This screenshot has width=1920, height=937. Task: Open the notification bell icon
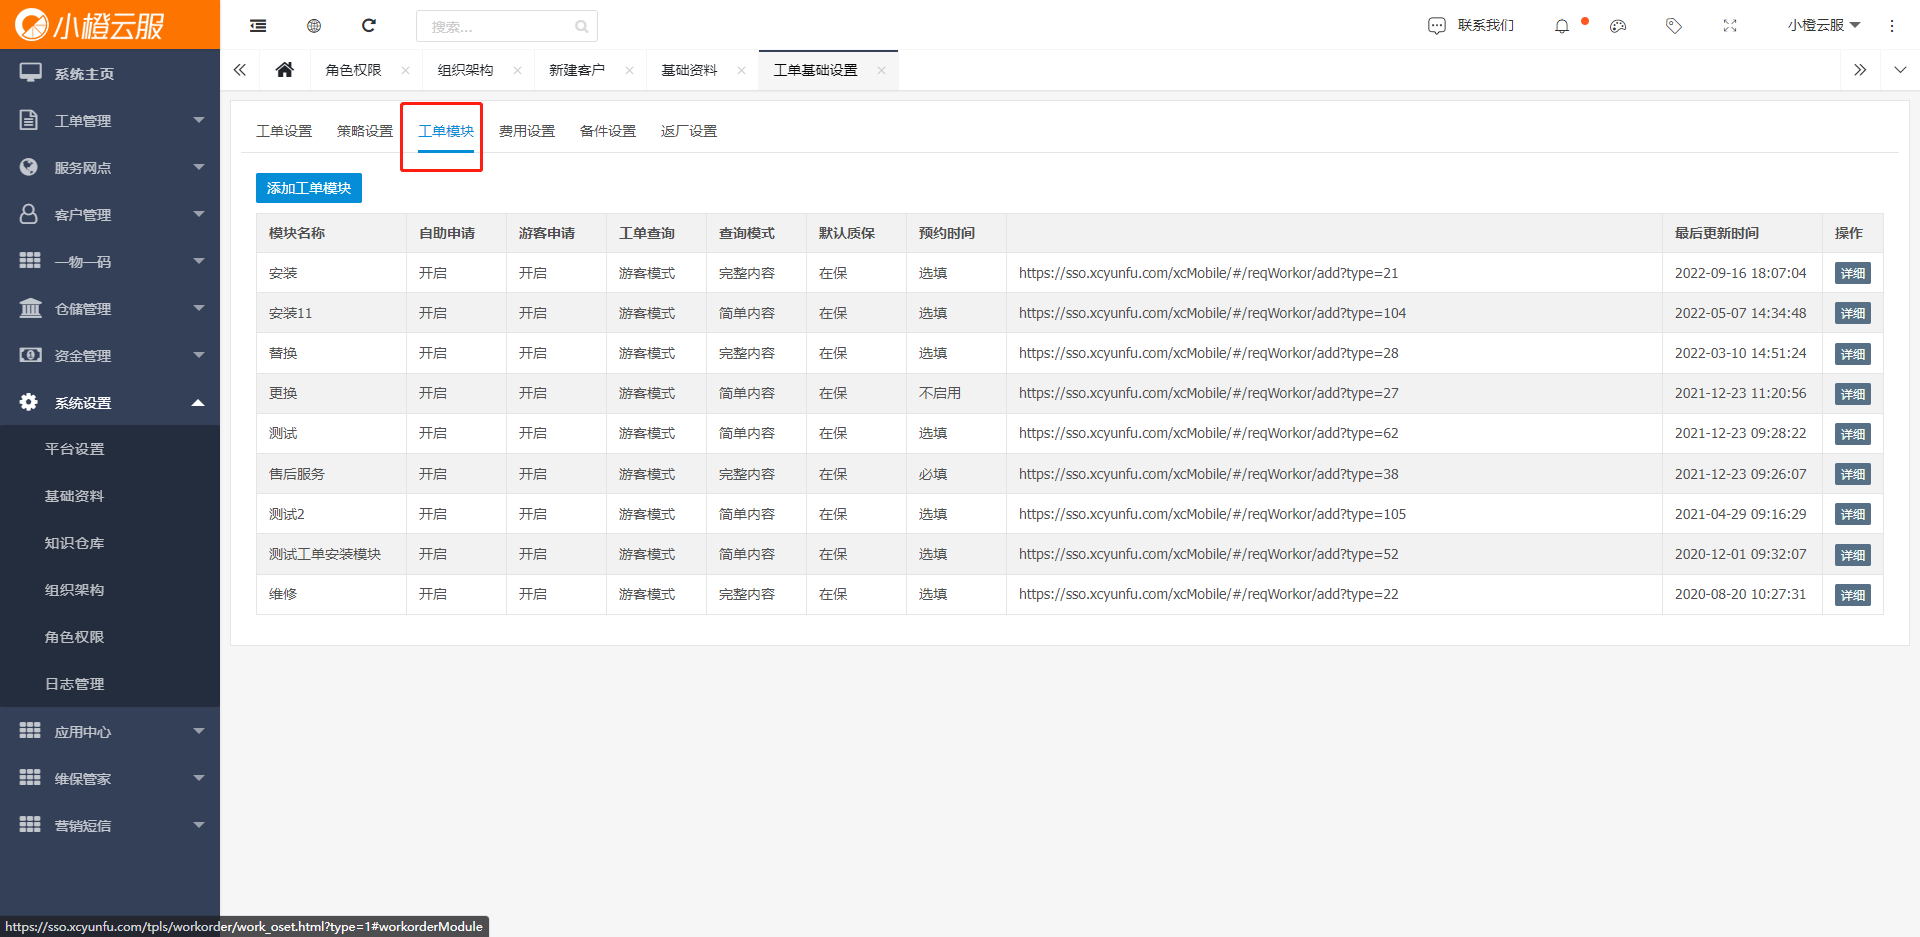tap(1562, 26)
